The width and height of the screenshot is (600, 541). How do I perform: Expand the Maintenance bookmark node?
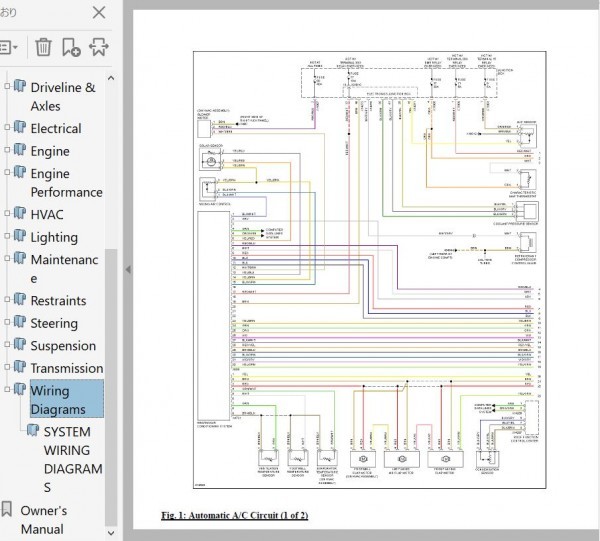click(7, 258)
